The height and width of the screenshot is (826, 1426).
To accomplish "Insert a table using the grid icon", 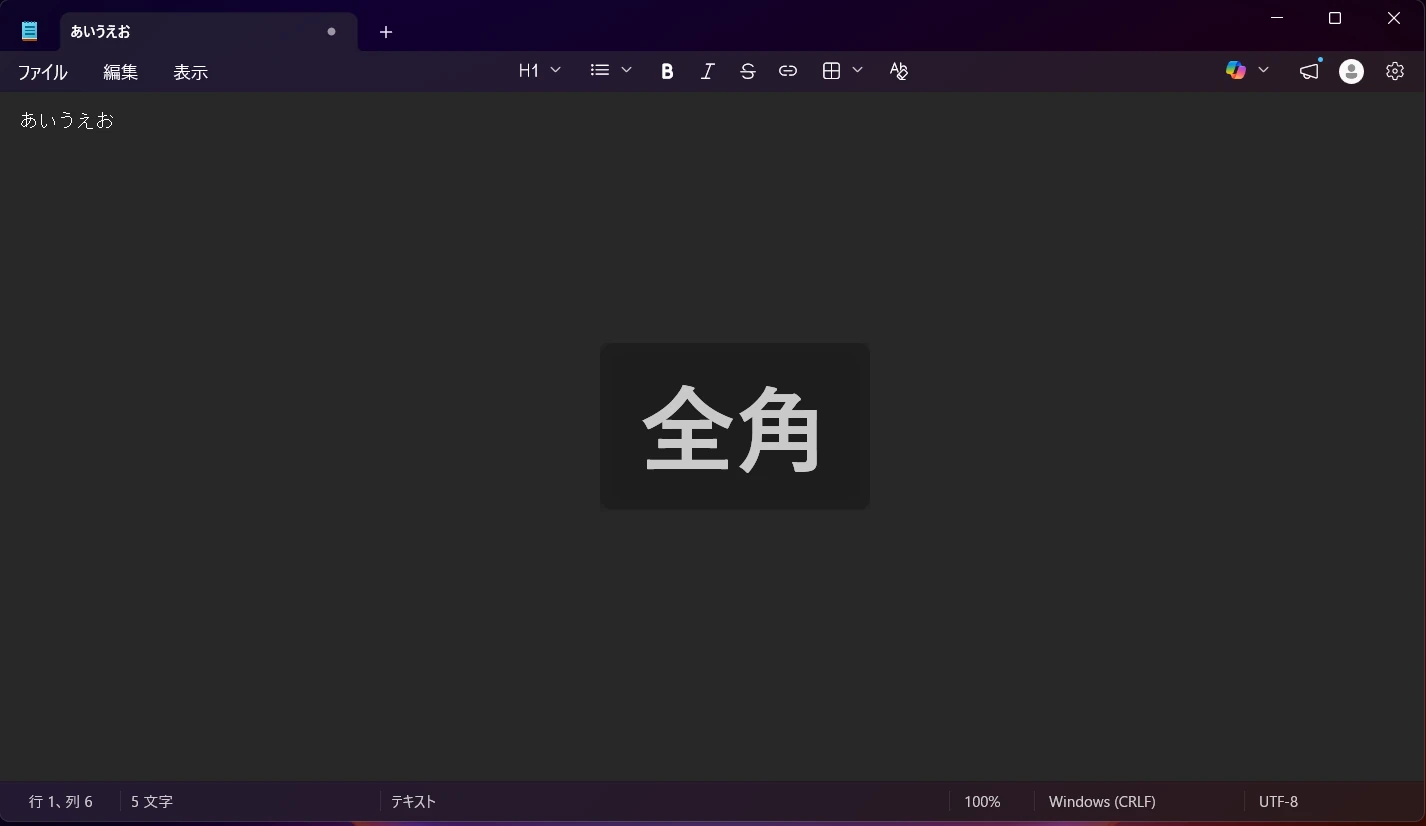I will click(831, 70).
